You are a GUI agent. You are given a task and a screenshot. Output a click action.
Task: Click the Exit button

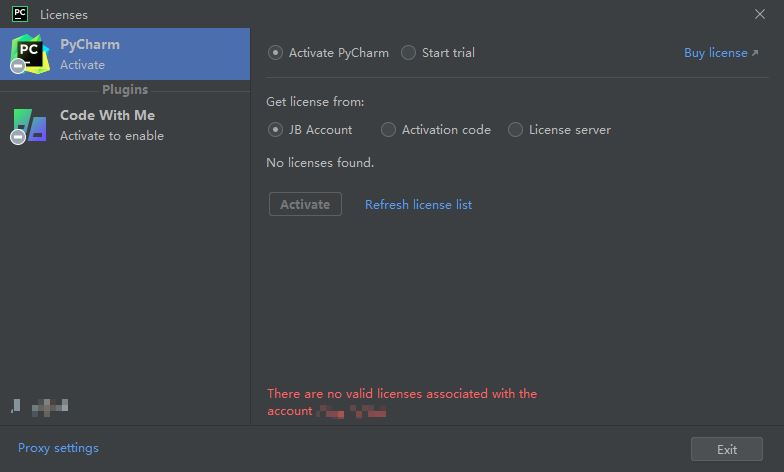pos(726,449)
